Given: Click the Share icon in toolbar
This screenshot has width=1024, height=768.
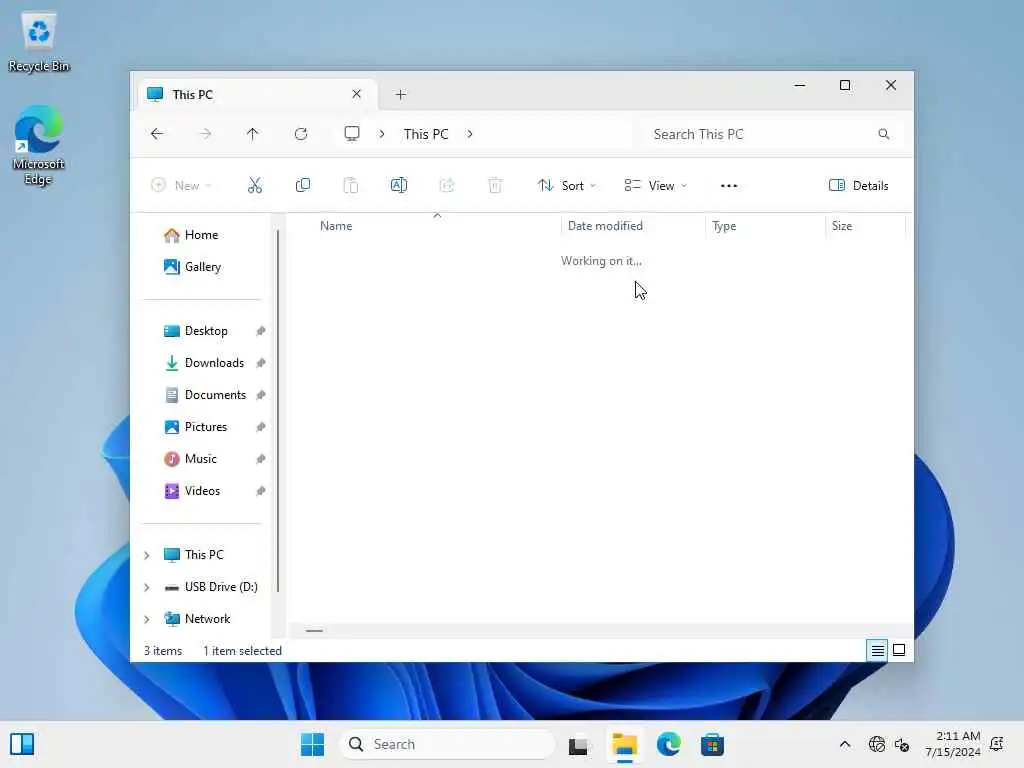Looking at the screenshot, I should click(447, 185).
